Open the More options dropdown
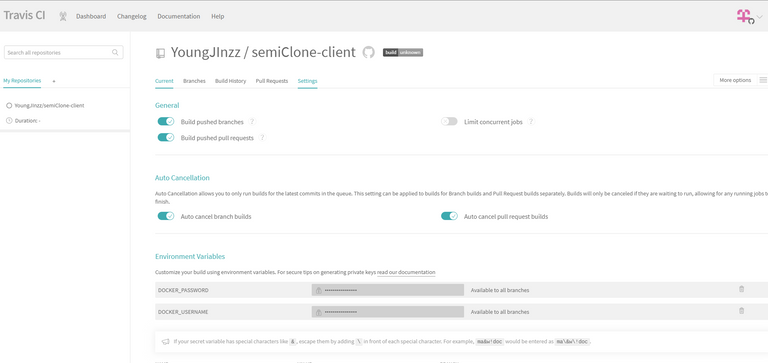The image size is (768, 363). coord(735,80)
